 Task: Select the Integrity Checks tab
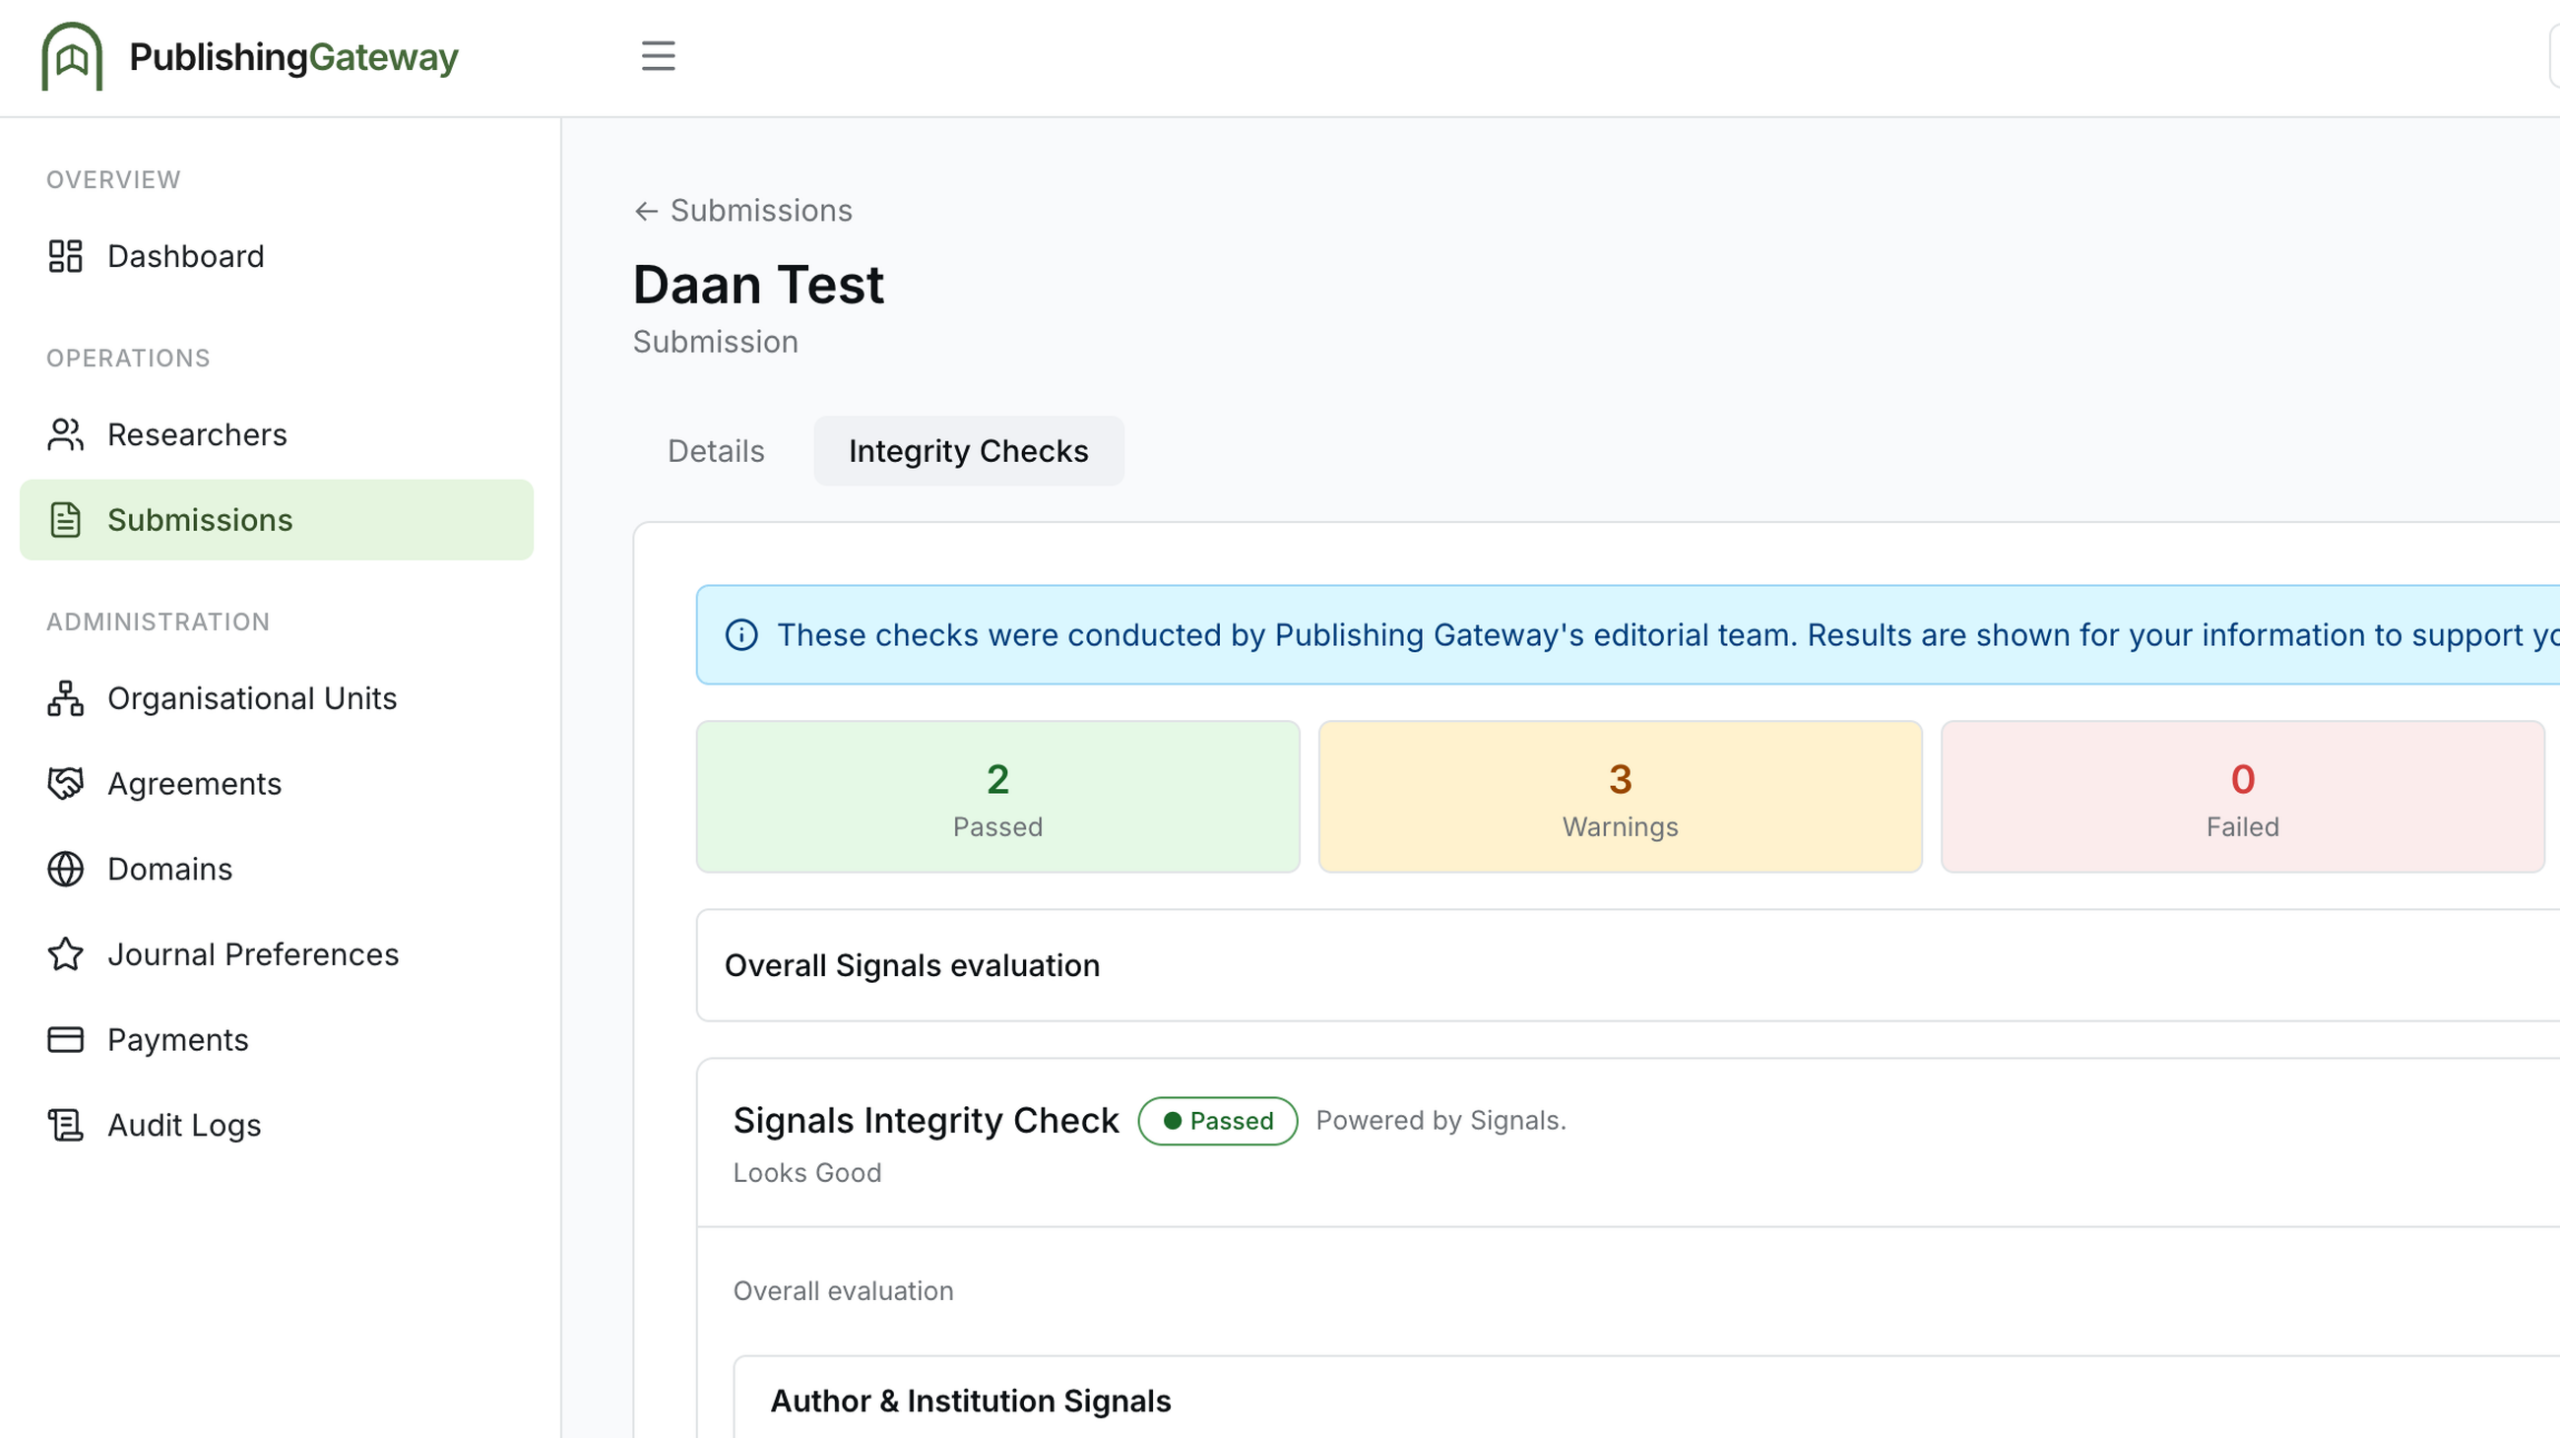968,451
